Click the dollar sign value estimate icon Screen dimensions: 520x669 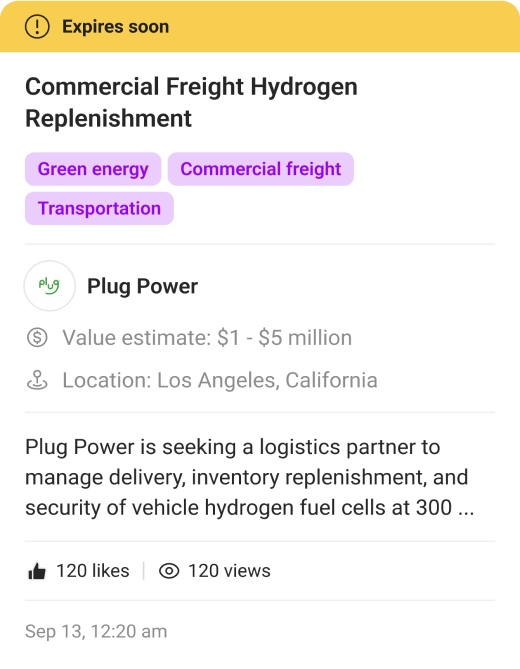tap(37, 337)
